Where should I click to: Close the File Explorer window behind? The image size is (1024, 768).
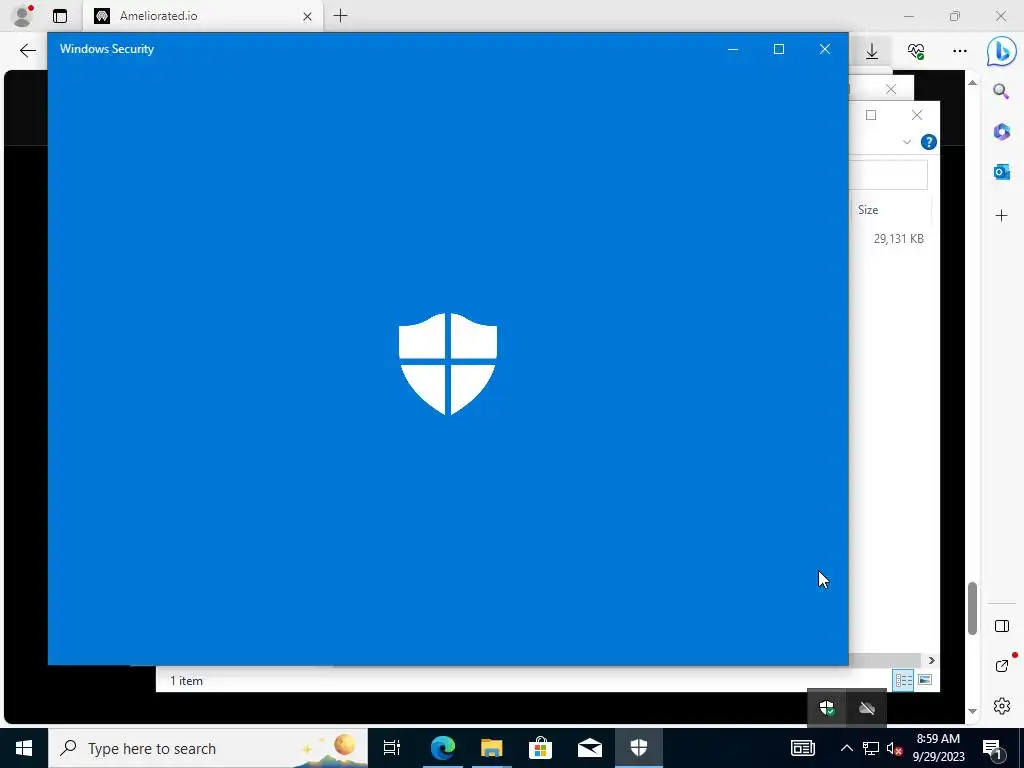coord(917,115)
